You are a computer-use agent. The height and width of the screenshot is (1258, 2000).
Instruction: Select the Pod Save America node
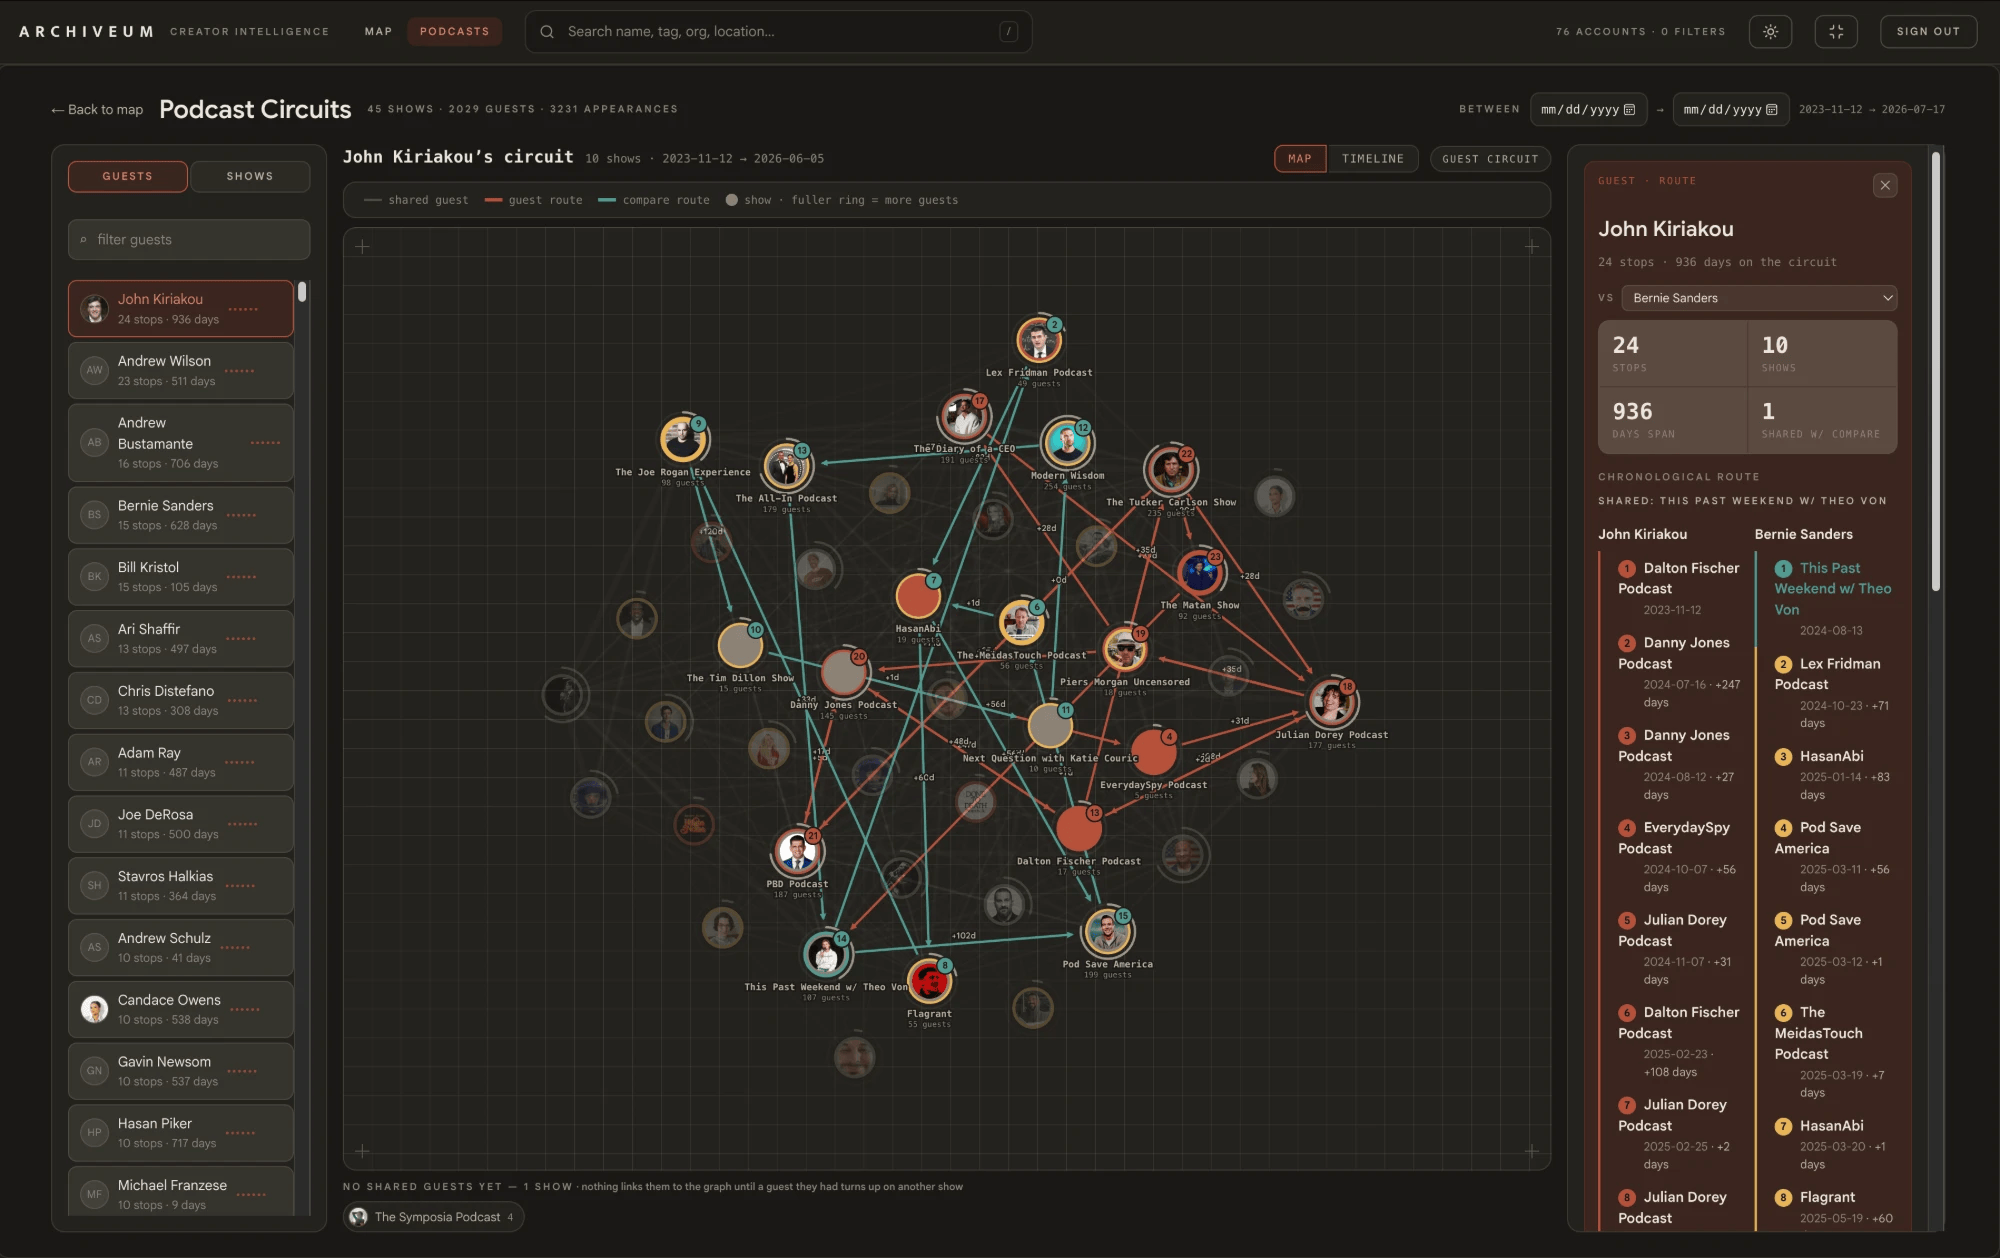[x=1107, y=932]
